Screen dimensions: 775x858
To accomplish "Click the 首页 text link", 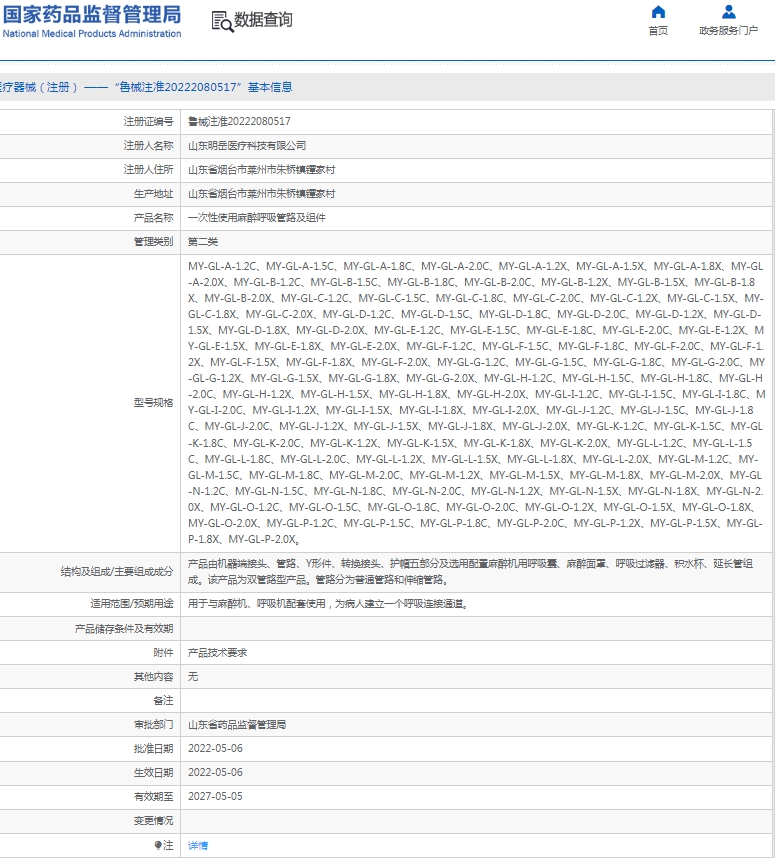I will (658, 31).
